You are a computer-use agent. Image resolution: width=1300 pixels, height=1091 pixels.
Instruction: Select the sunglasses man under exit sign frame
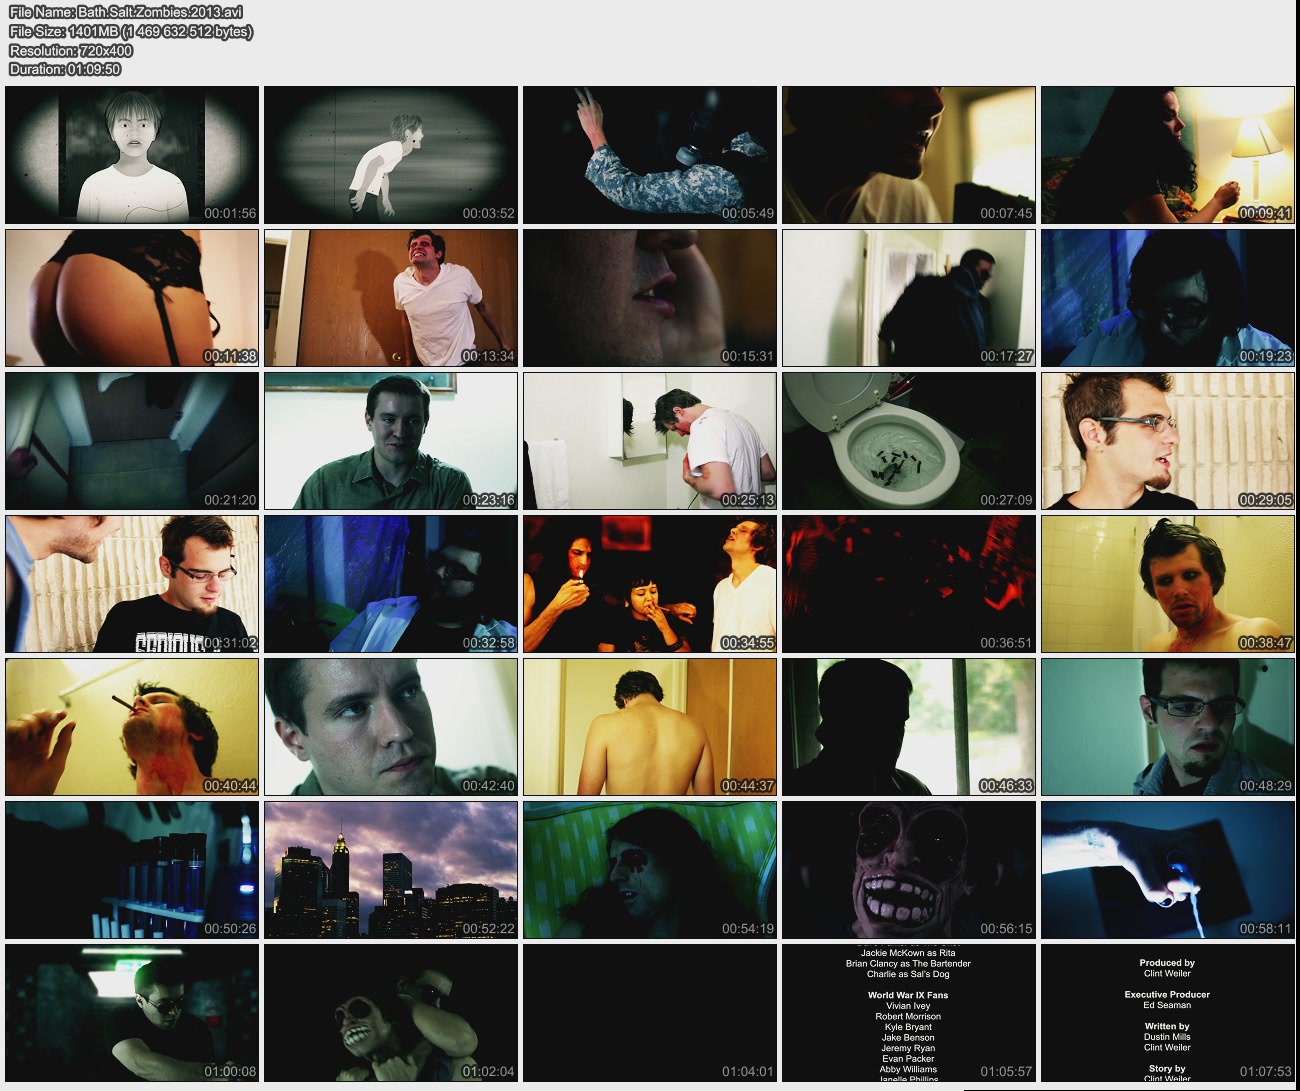[x=132, y=1012]
